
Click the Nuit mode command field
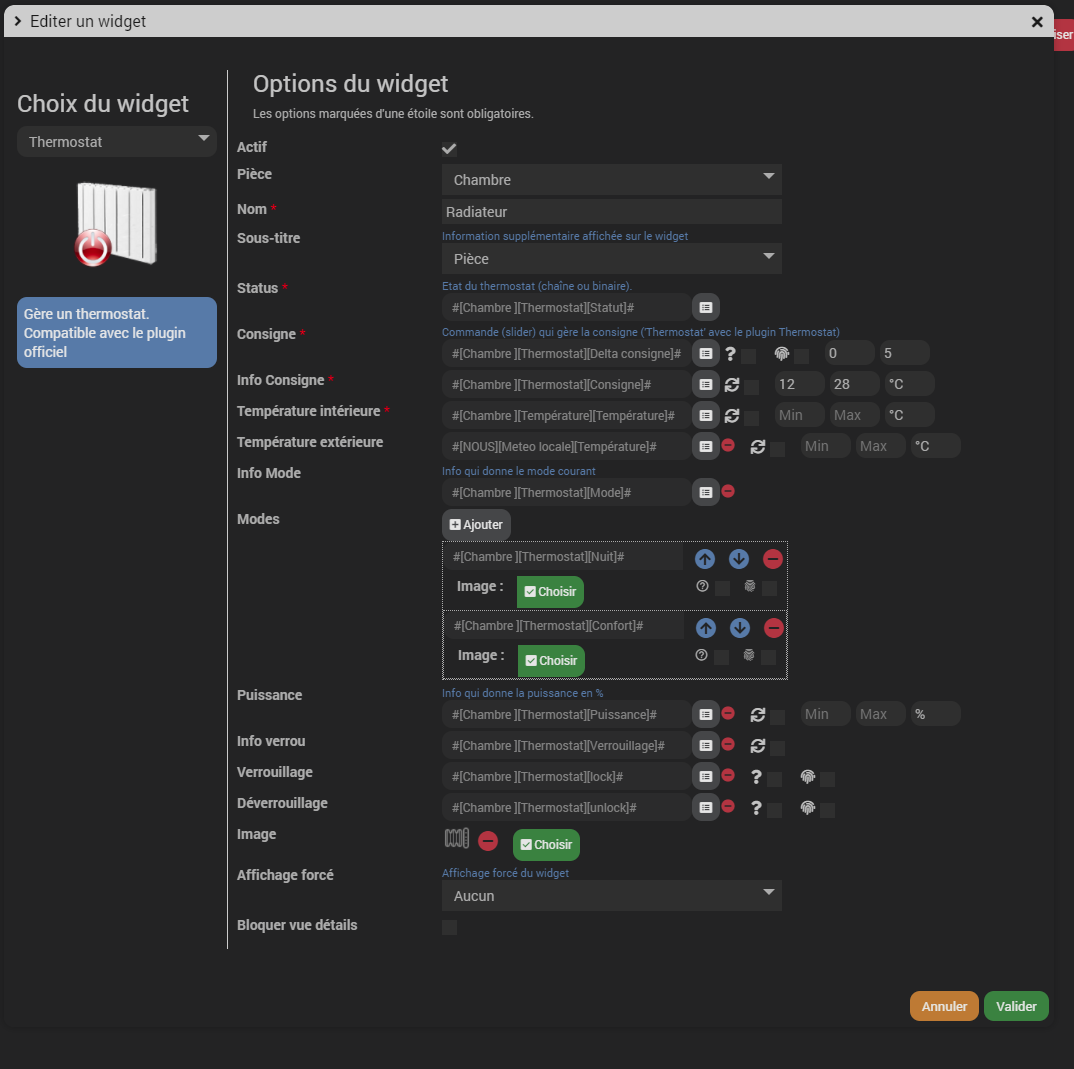[x=562, y=557]
